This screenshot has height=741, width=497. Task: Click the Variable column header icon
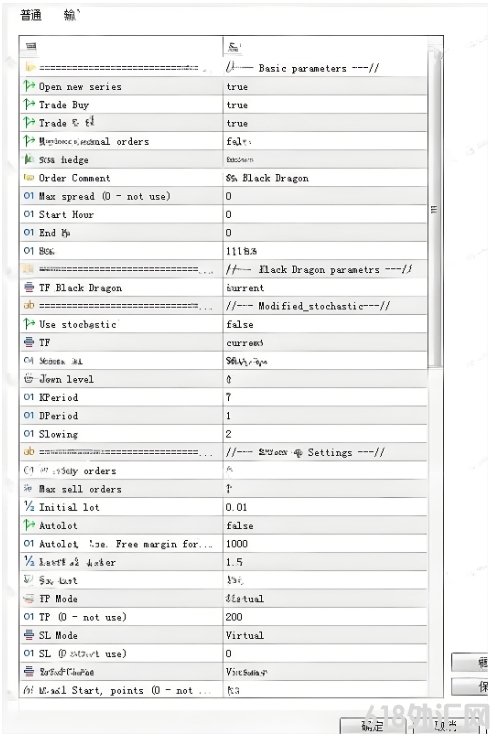pyautogui.click(x=31, y=46)
